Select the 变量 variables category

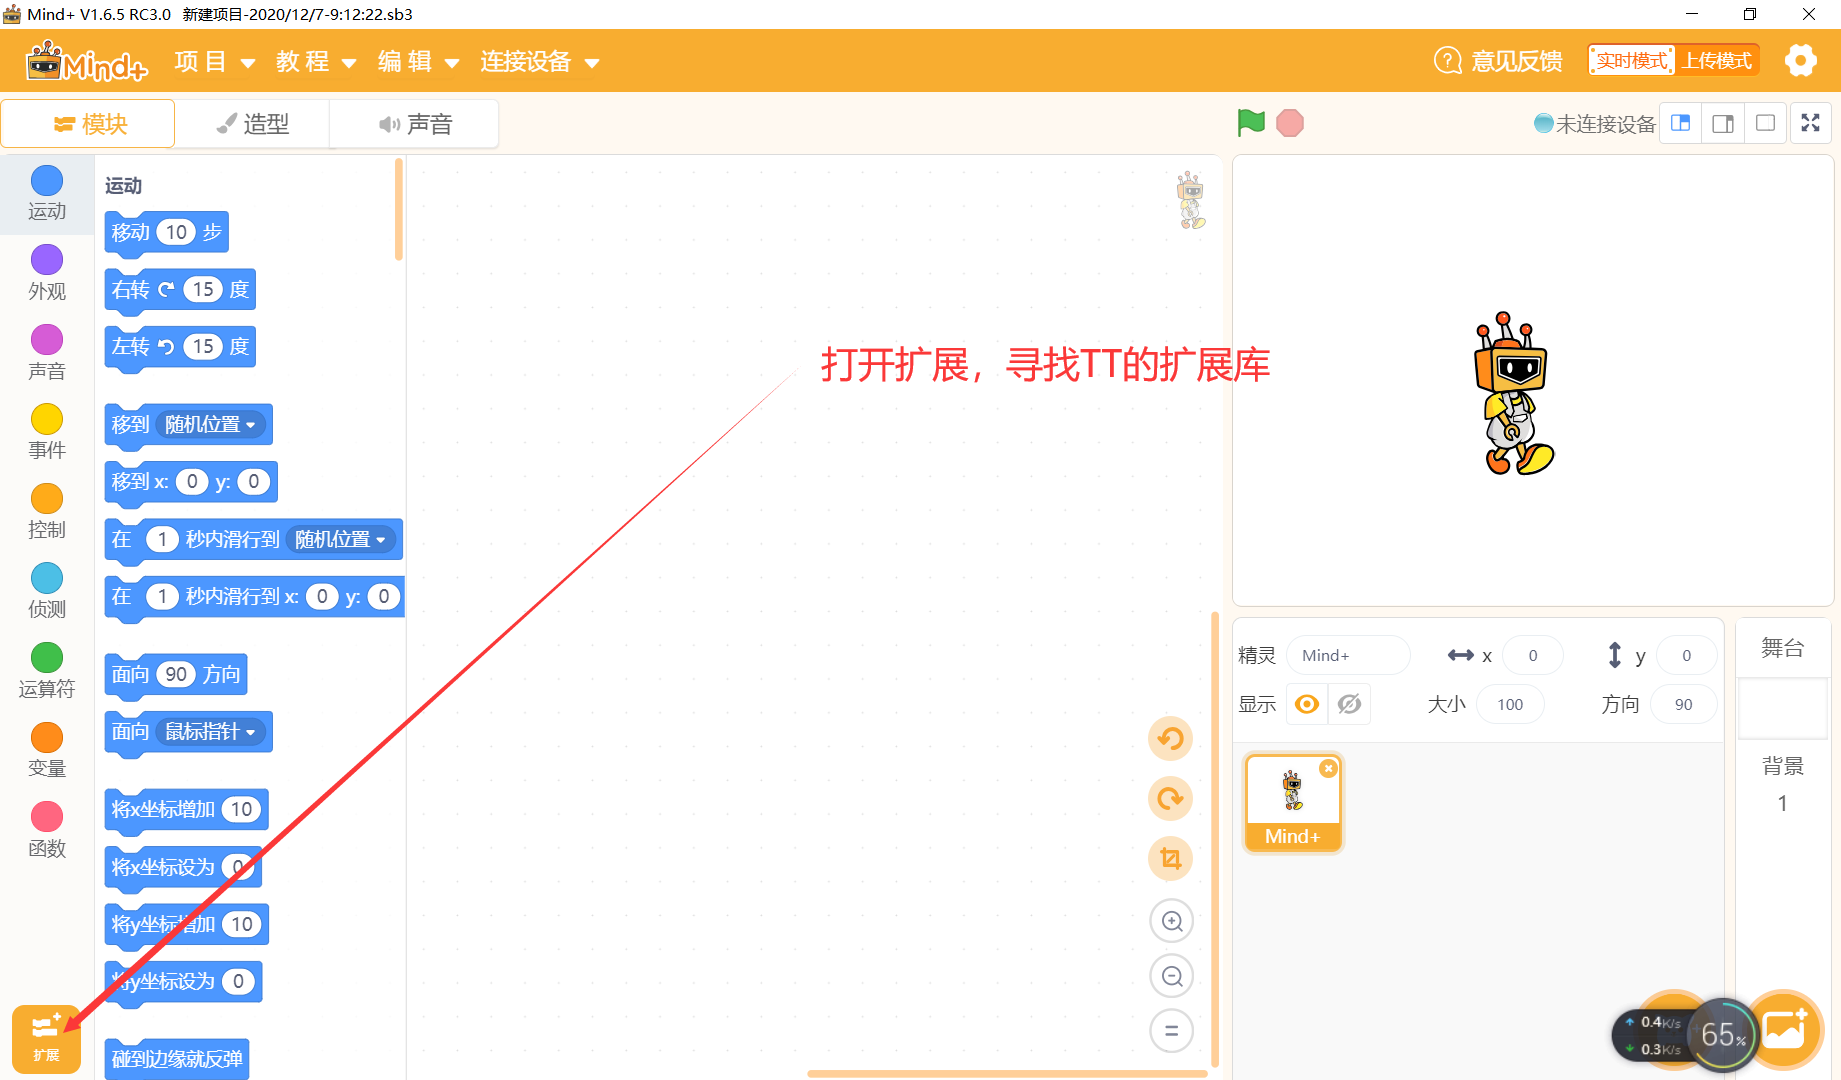[47, 750]
